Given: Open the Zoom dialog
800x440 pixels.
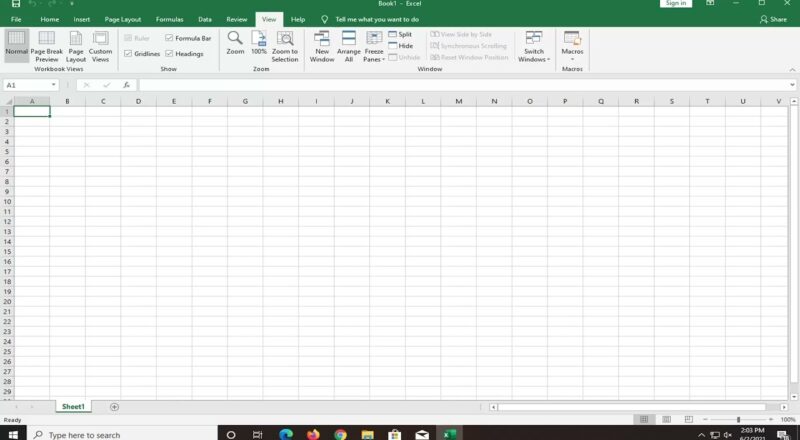Looking at the screenshot, I should (x=235, y=43).
